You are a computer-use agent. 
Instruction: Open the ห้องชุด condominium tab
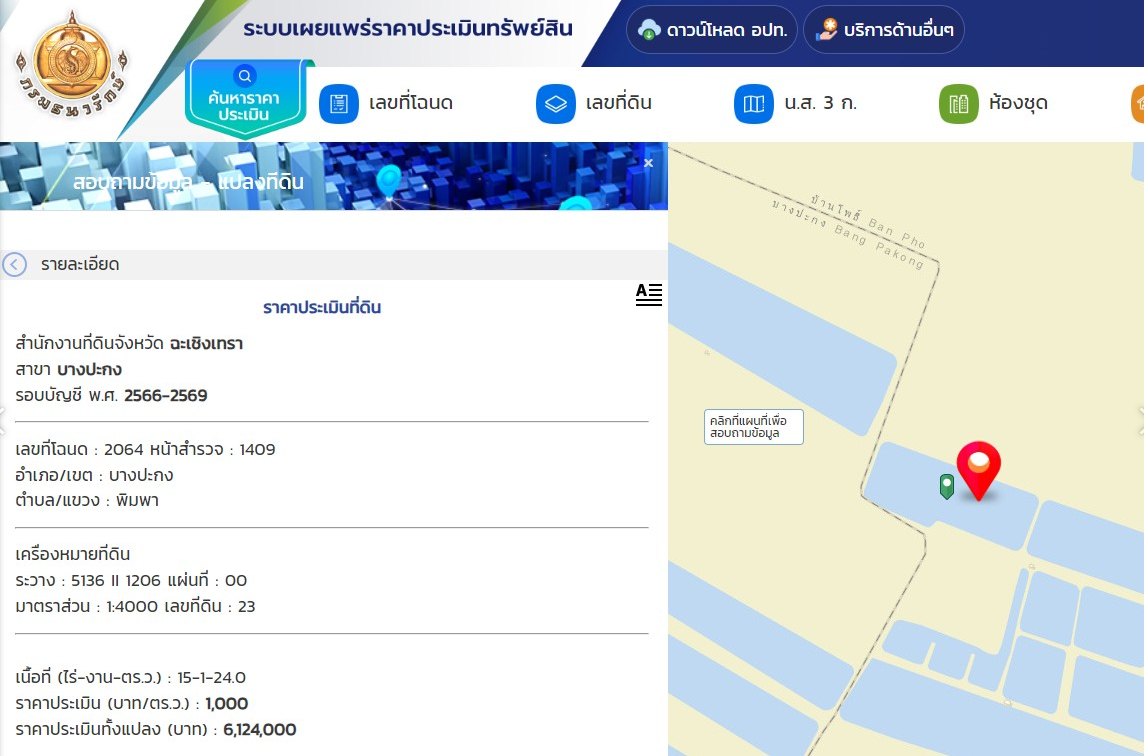click(994, 104)
